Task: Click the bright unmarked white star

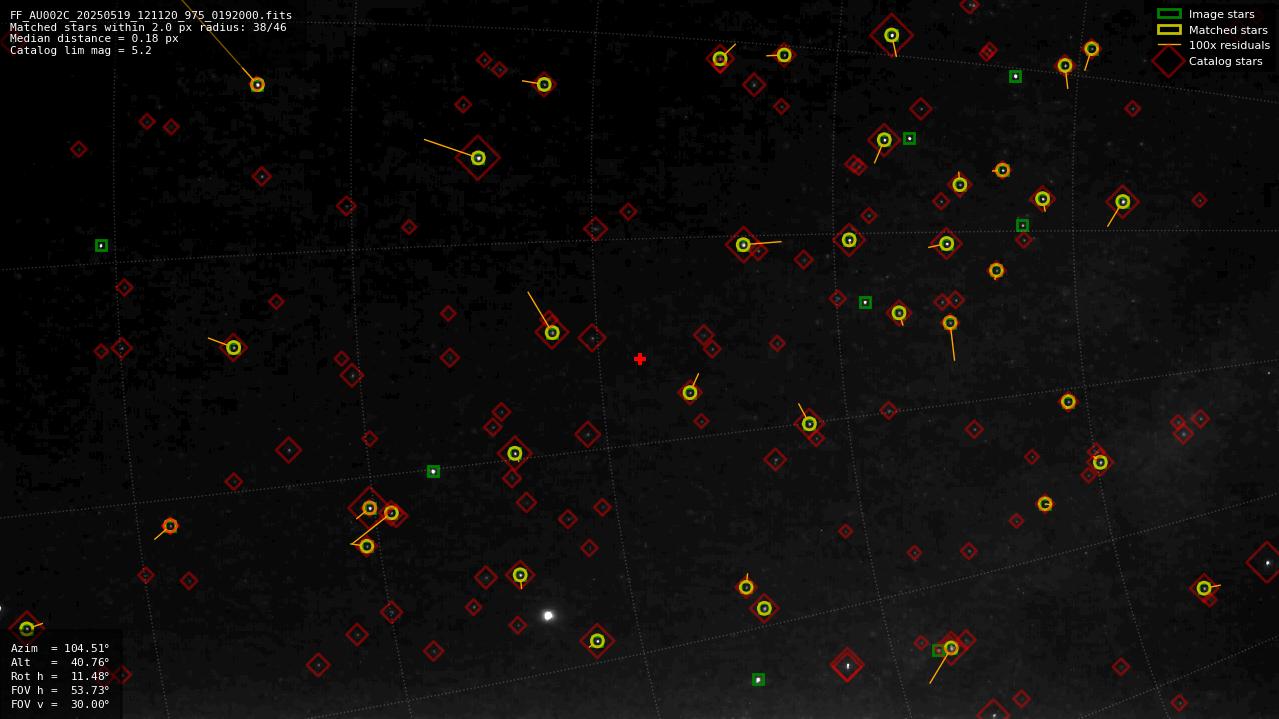Action: [x=548, y=616]
